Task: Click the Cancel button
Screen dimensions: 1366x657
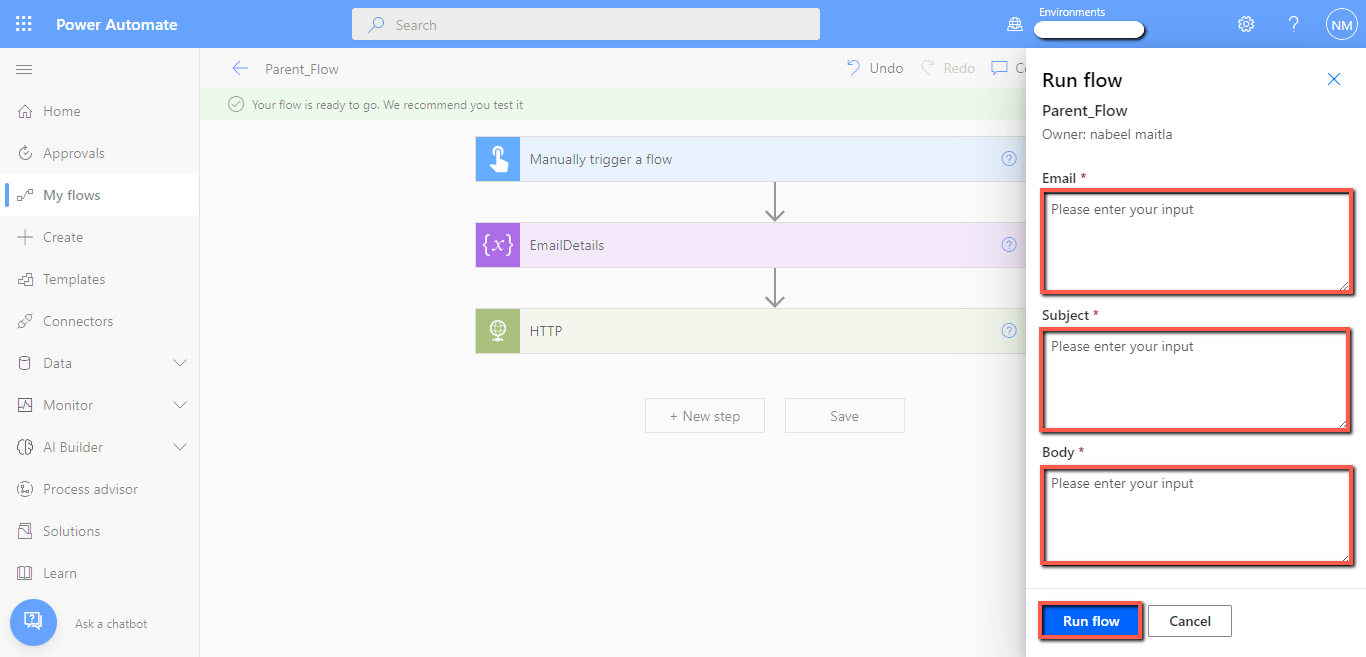Action: click(1190, 621)
